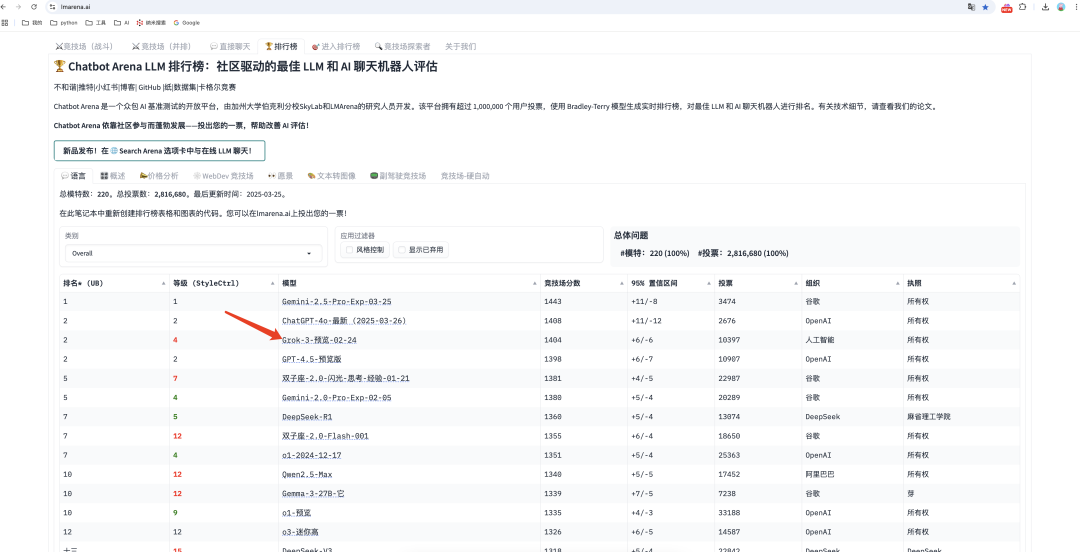This screenshot has height=552, width=1080.
Task: Open the DeepSeek-R1 model link
Action: tap(306, 417)
